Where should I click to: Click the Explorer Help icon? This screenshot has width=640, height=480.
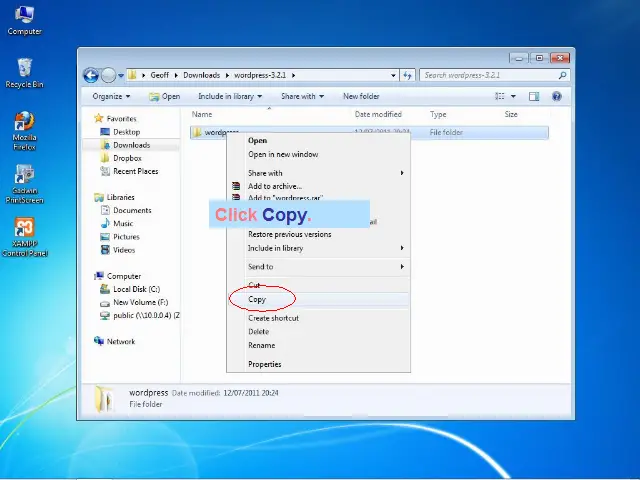(556, 96)
